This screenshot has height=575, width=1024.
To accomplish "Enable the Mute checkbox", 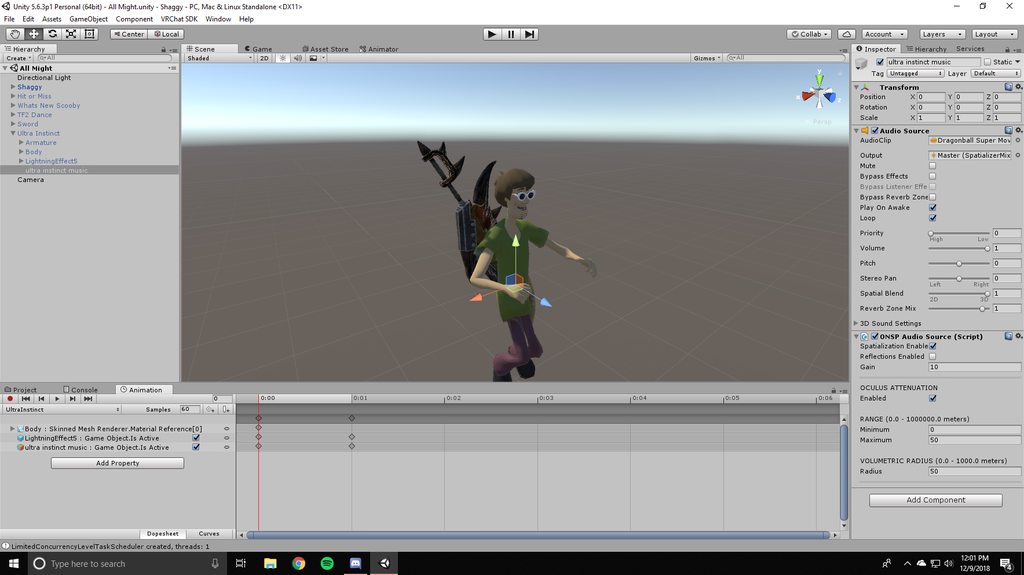I will pos(933,165).
